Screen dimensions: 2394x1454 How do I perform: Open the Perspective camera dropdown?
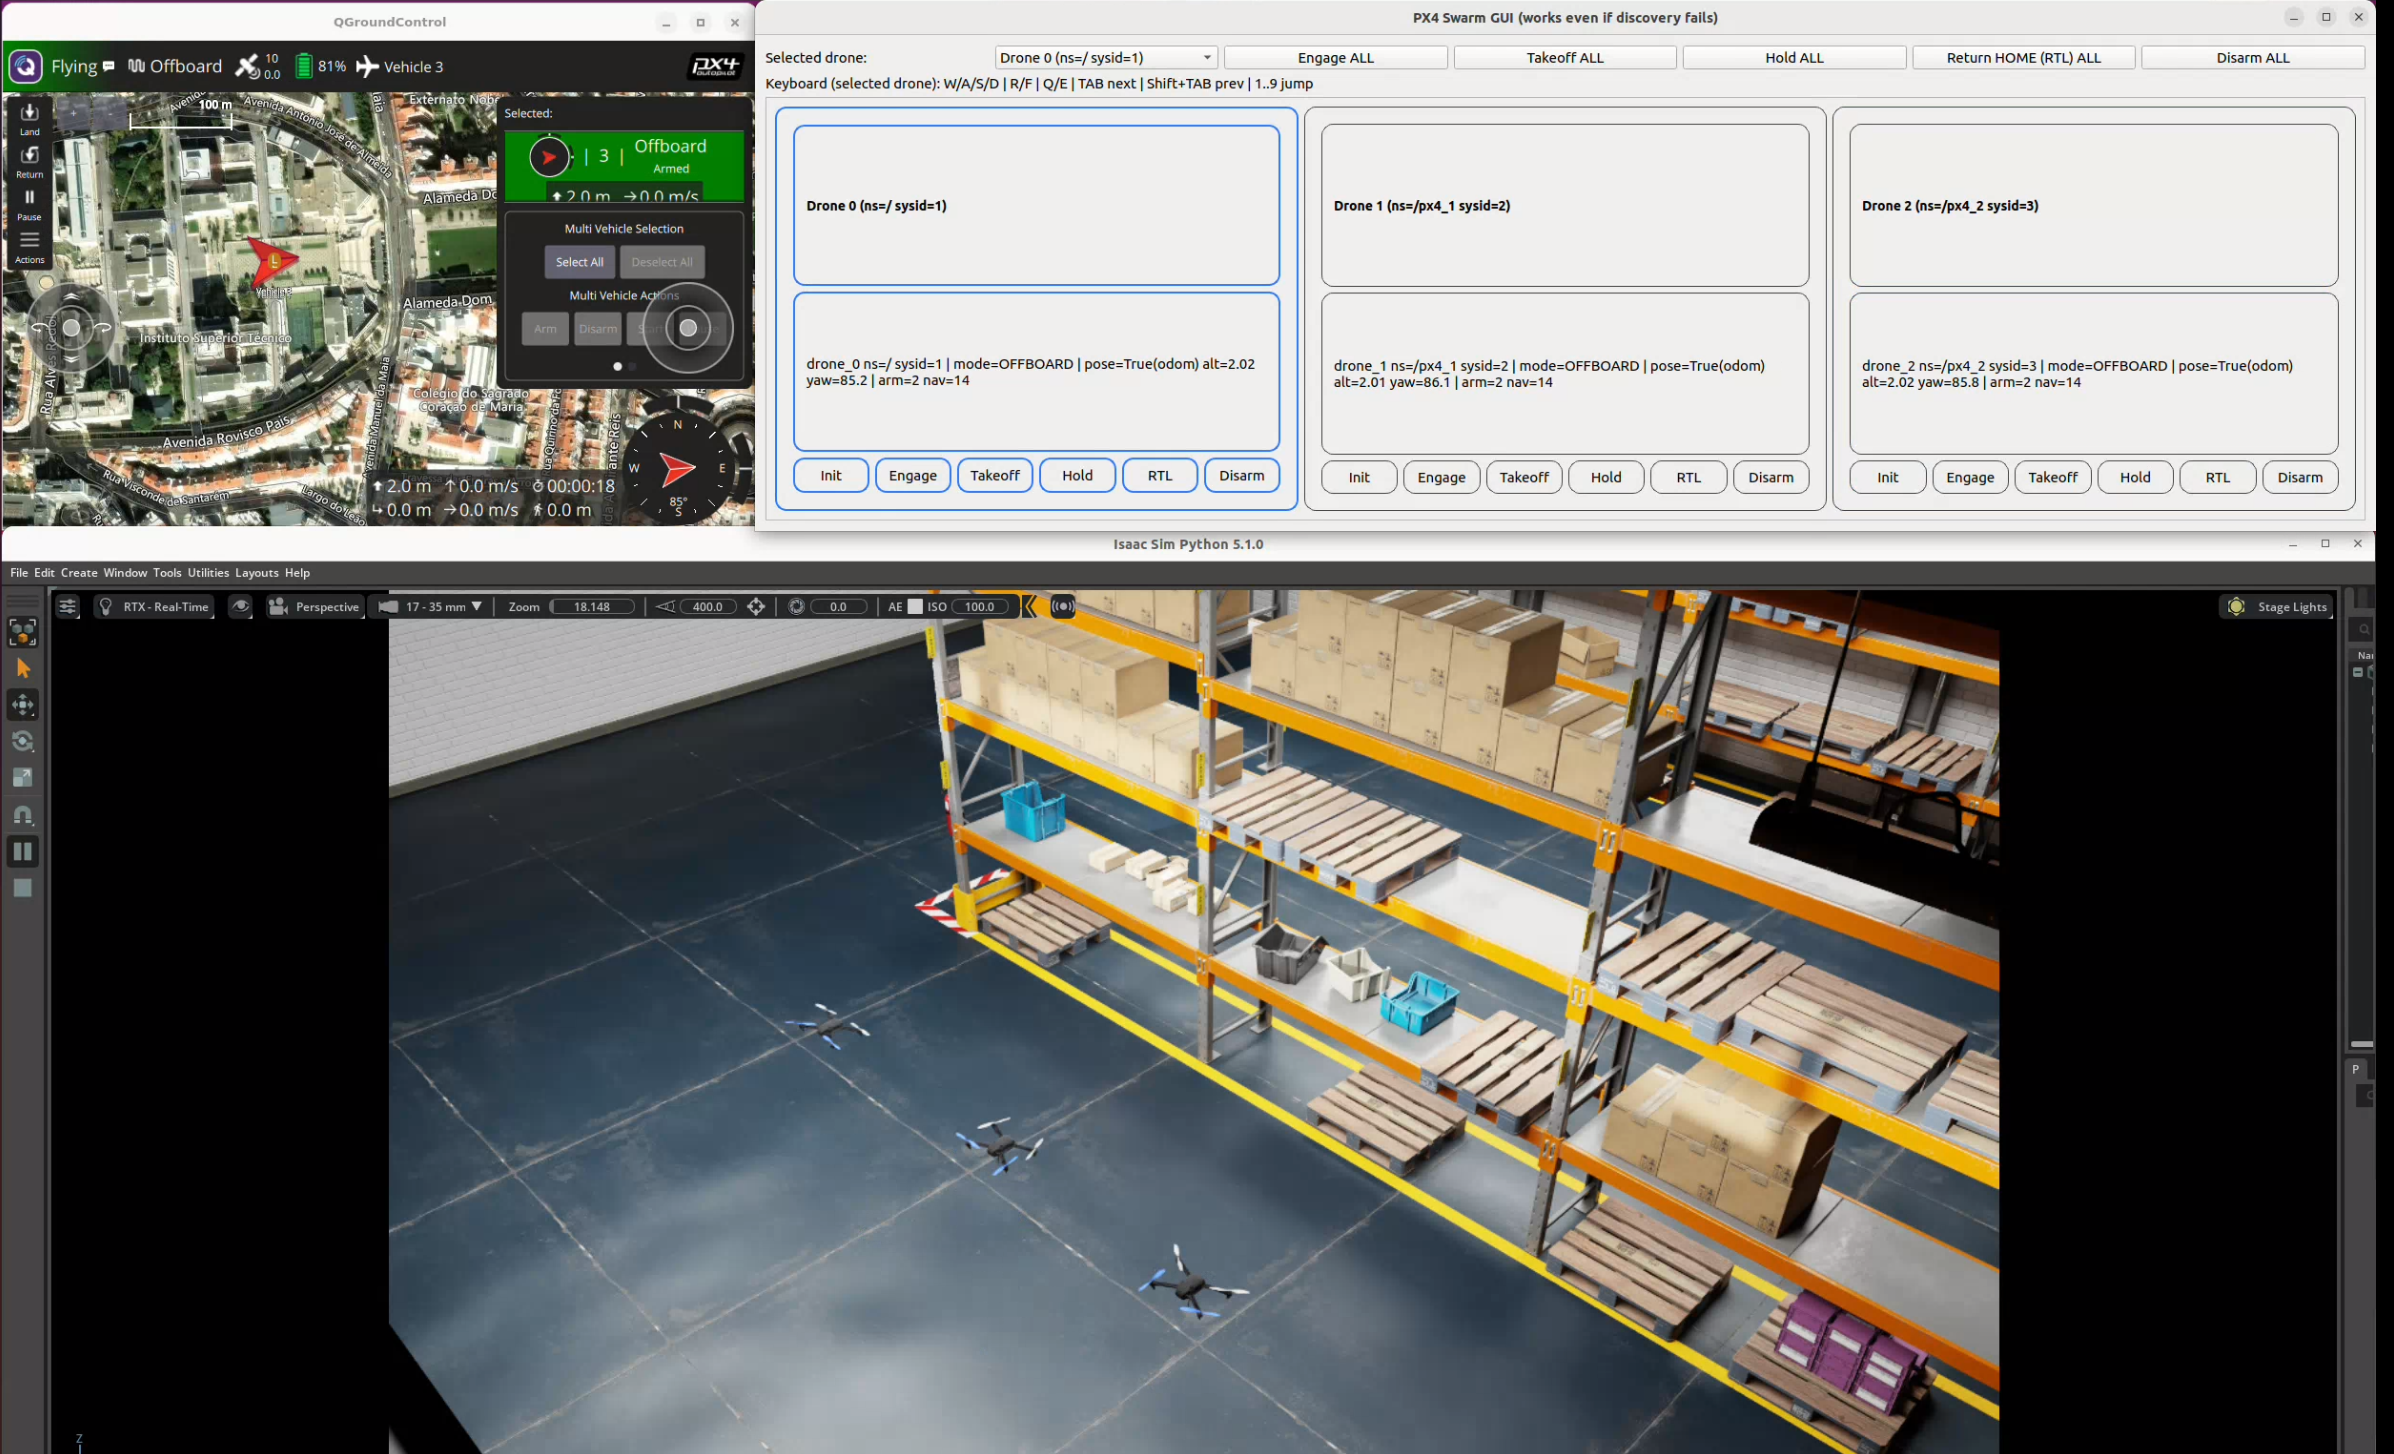(314, 607)
